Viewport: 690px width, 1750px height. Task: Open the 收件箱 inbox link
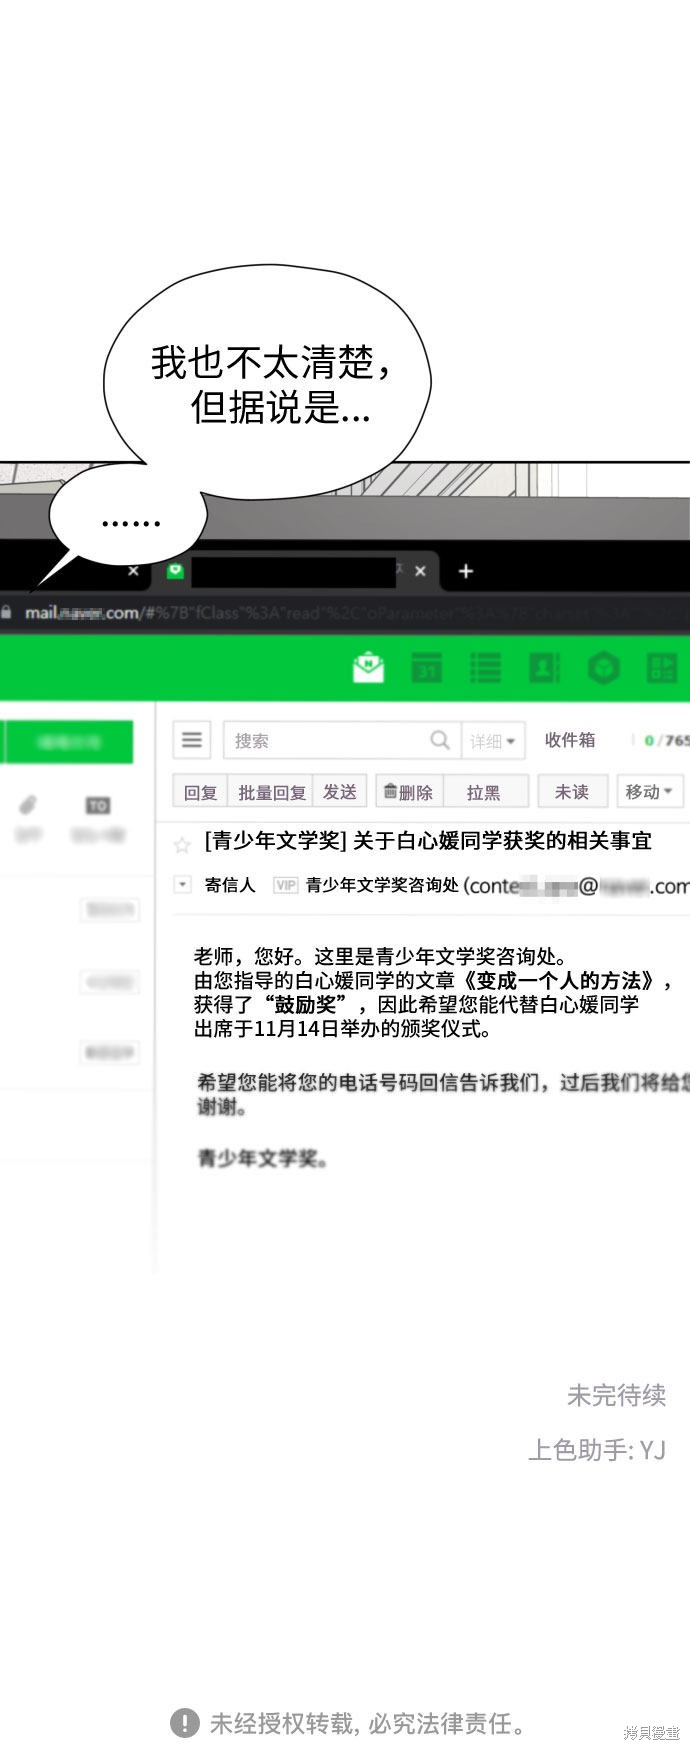[x=569, y=740]
